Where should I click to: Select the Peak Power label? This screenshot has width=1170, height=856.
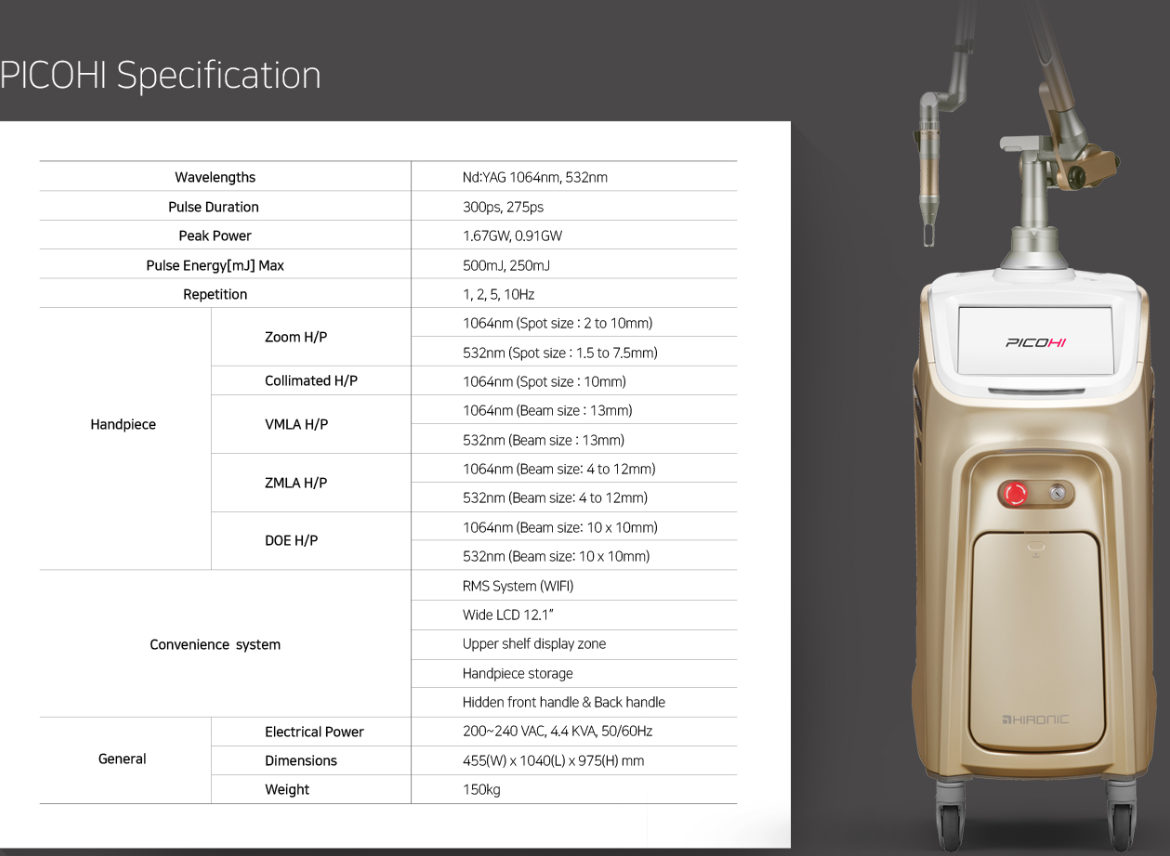215,236
